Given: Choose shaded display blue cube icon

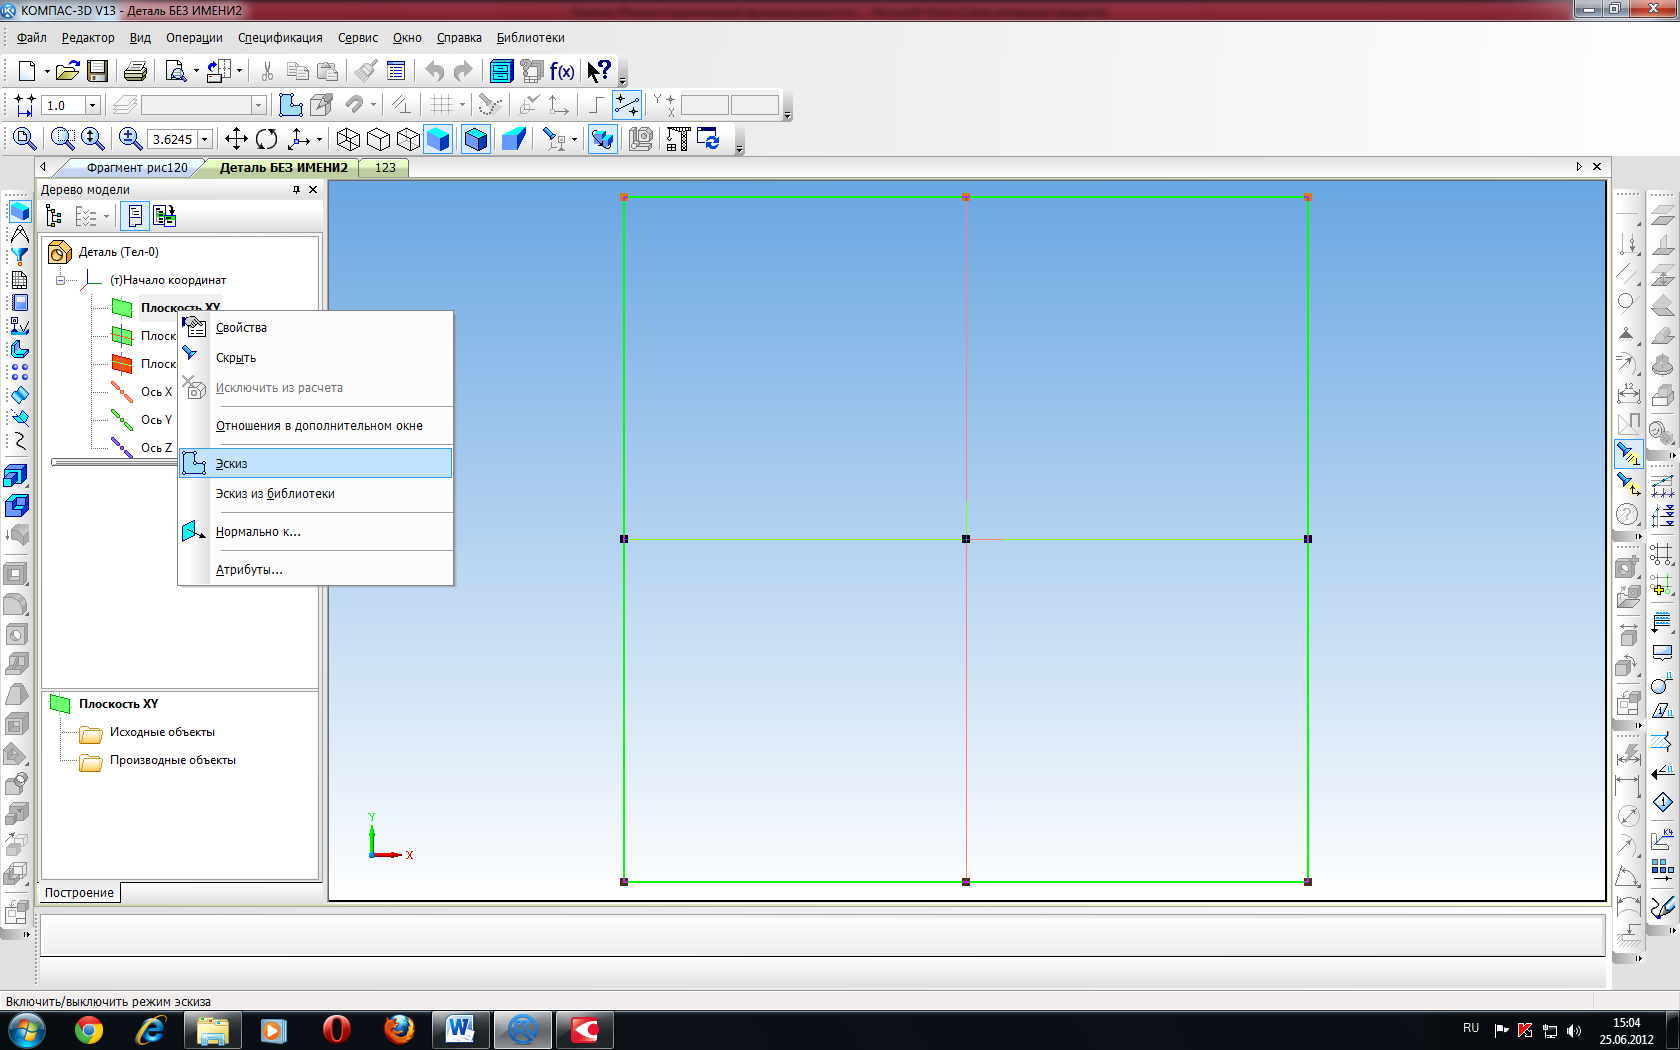Looking at the screenshot, I should click(x=438, y=139).
